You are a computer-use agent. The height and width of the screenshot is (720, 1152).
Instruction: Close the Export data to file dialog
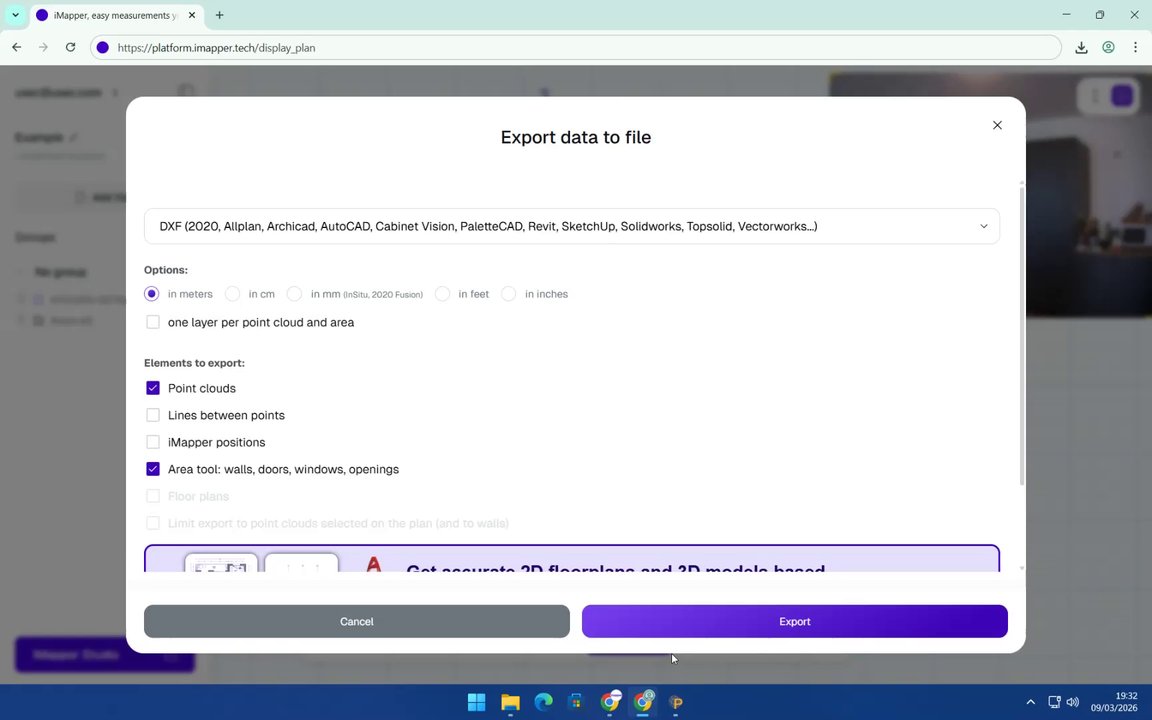(x=997, y=125)
